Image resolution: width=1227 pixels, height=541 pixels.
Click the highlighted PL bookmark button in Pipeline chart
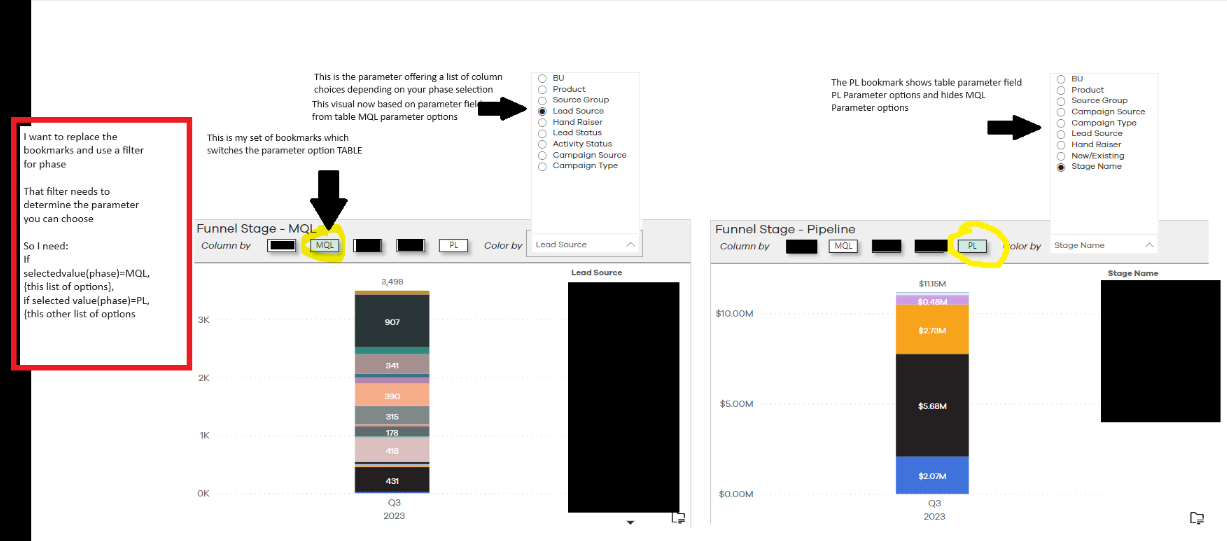pos(971,245)
